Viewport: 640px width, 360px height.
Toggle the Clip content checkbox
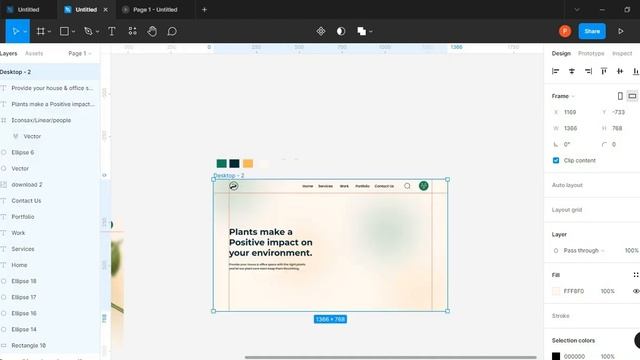click(x=556, y=160)
